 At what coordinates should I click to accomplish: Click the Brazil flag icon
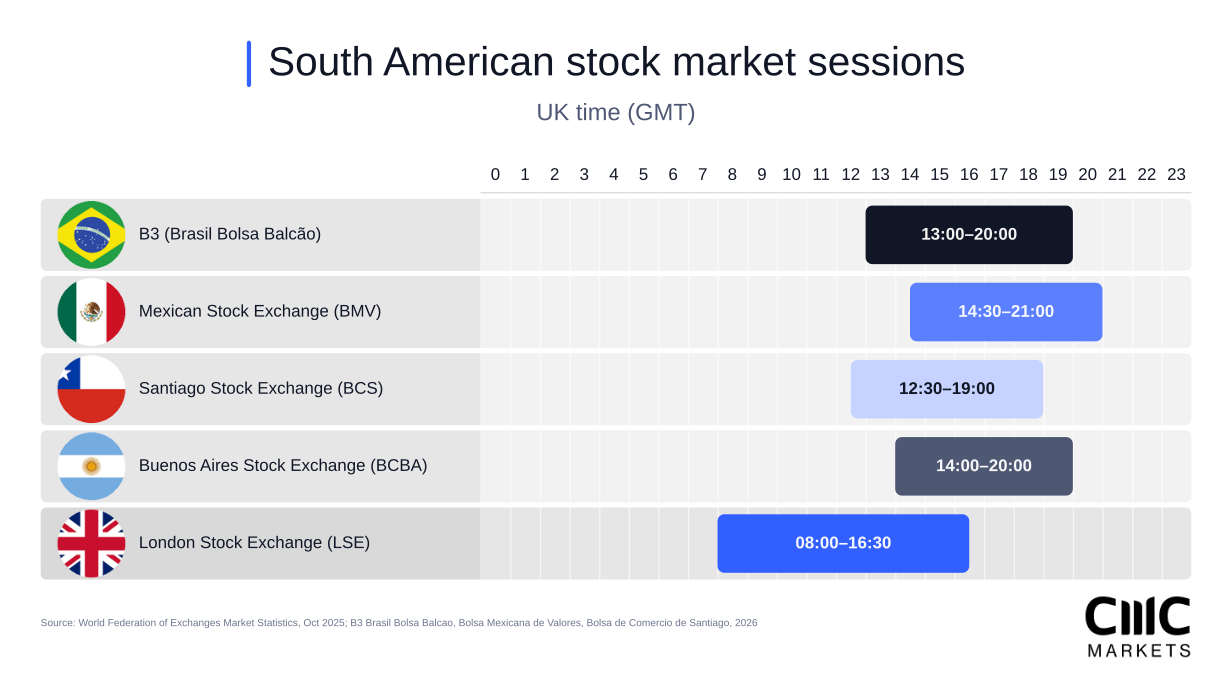point(91,235)
